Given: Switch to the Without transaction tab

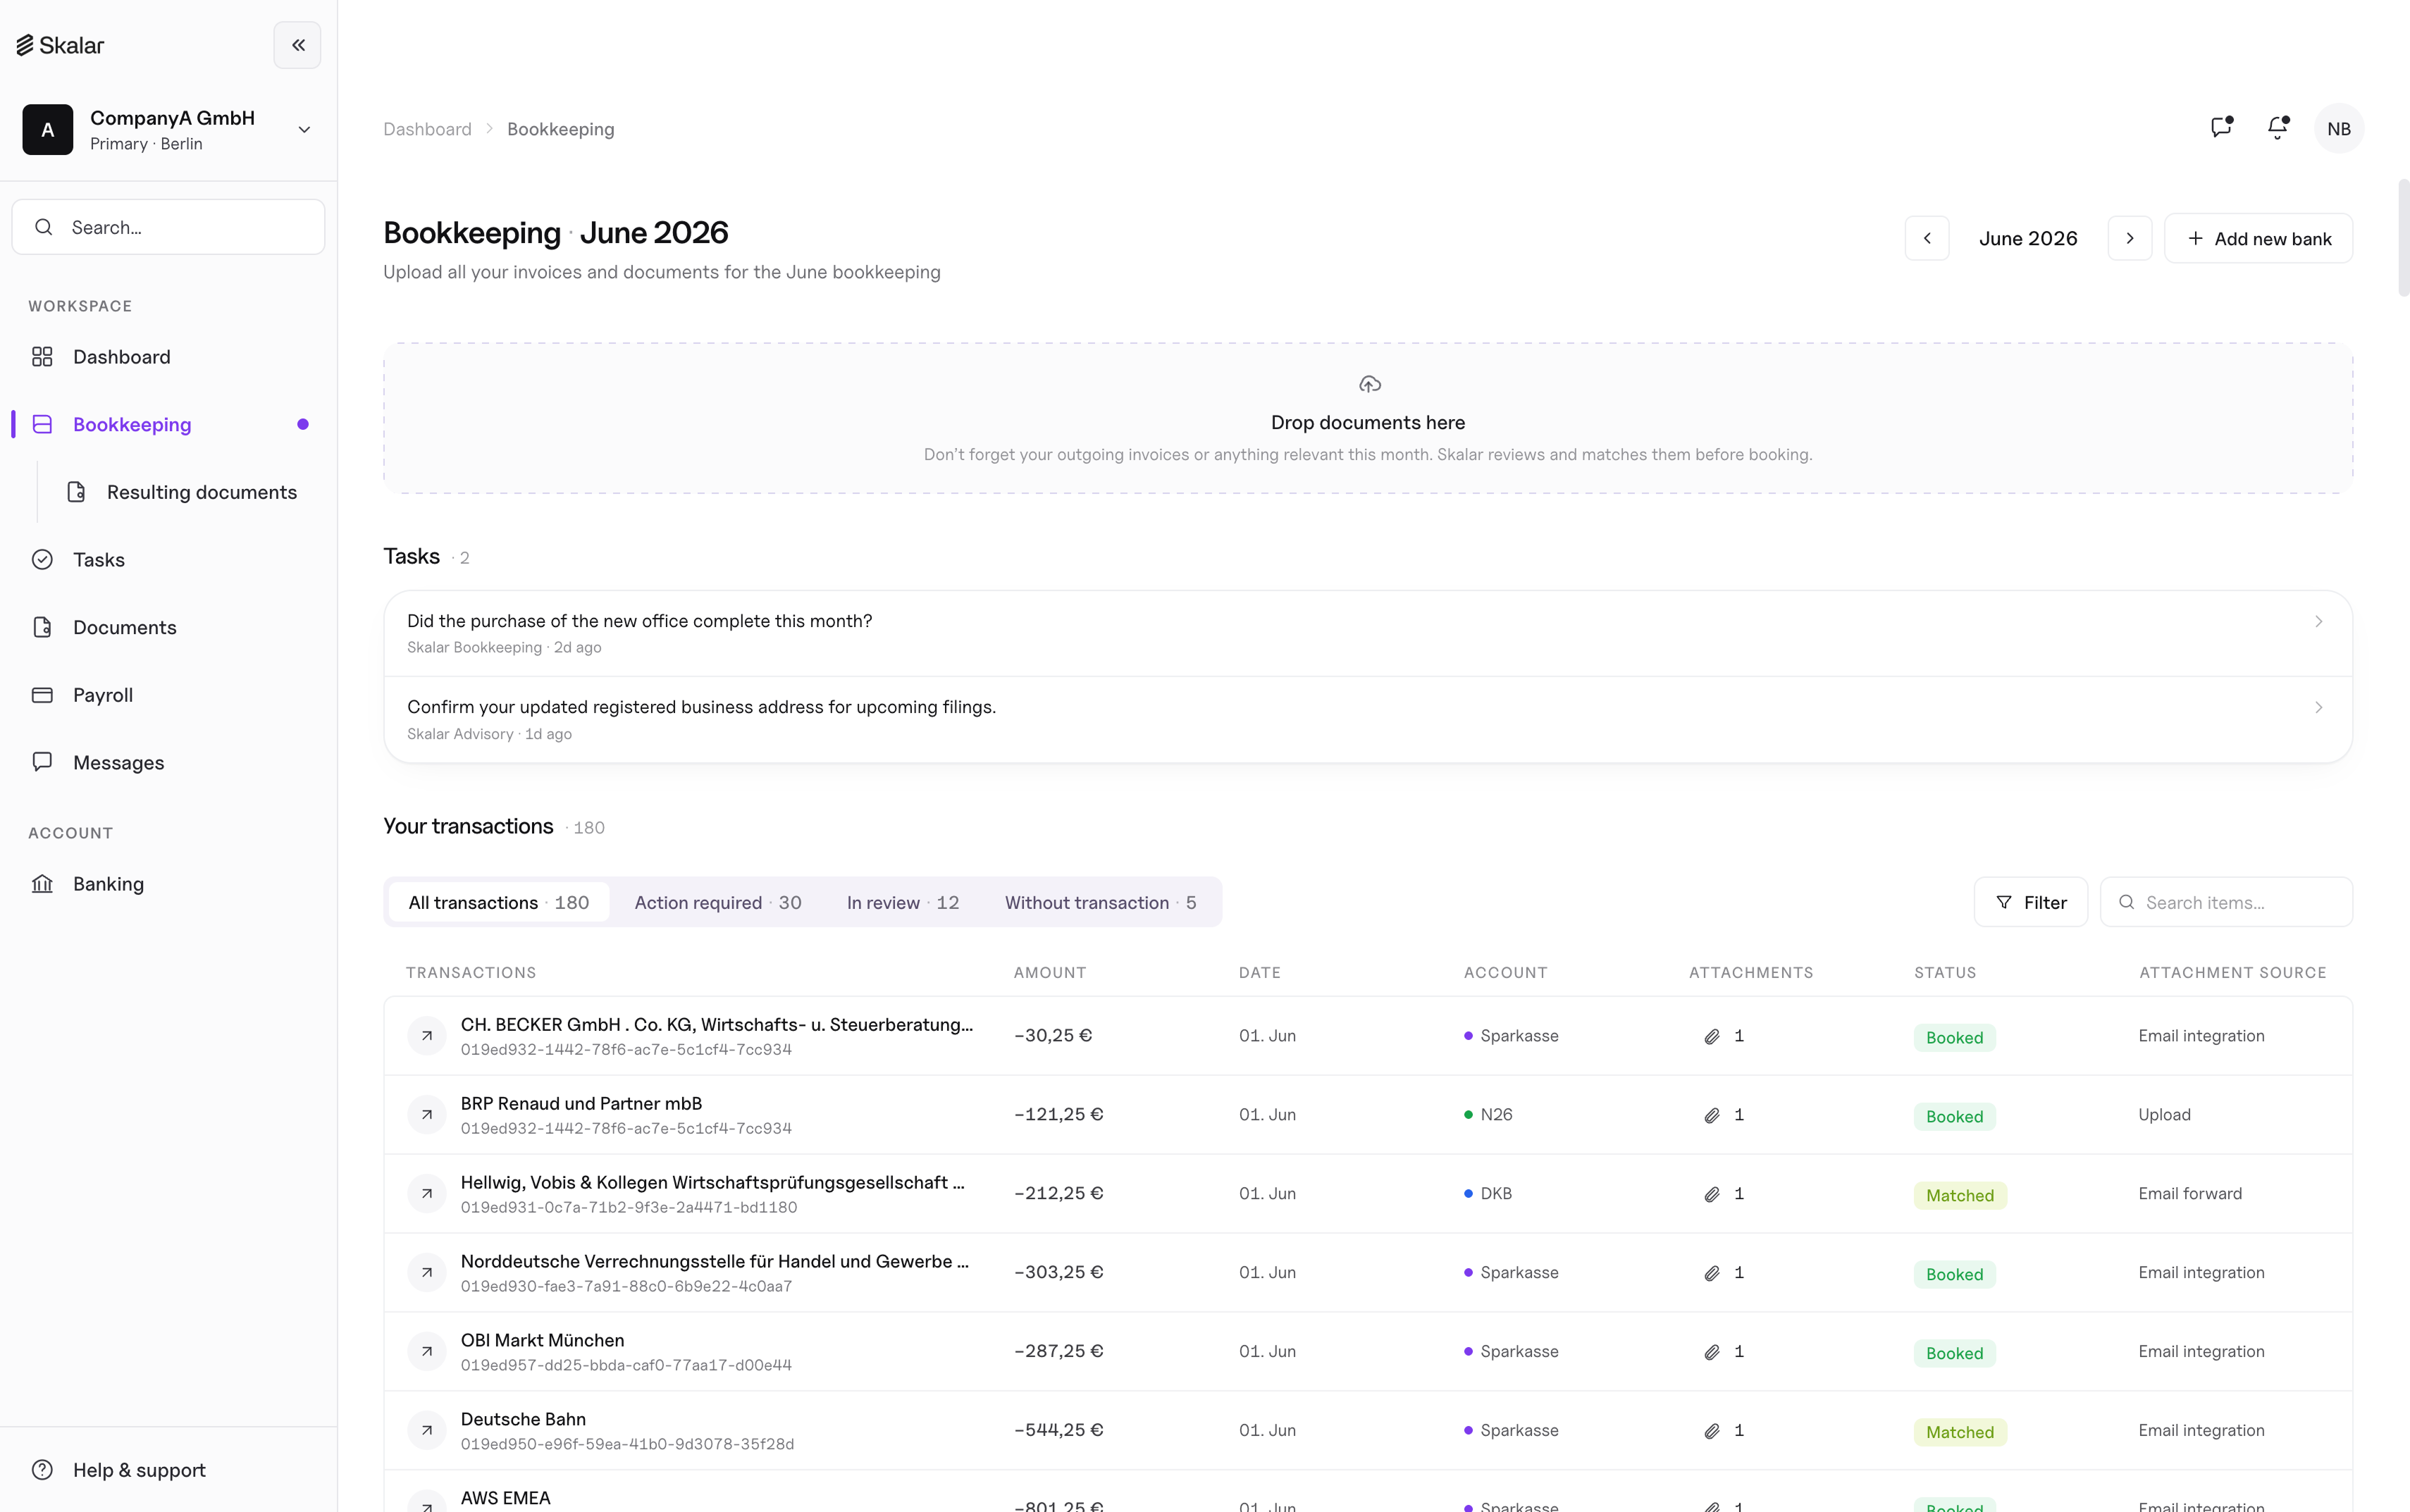Looking at the screenshot, I should 1100,903.
